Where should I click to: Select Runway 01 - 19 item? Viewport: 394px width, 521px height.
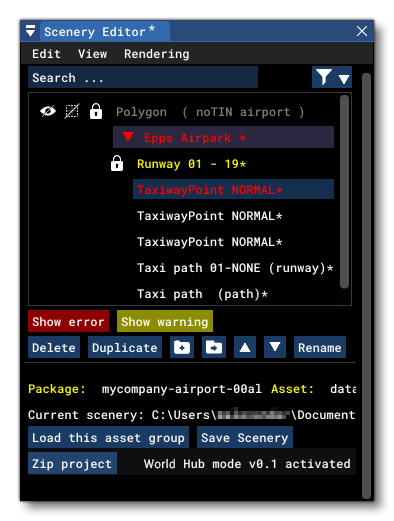192,164
